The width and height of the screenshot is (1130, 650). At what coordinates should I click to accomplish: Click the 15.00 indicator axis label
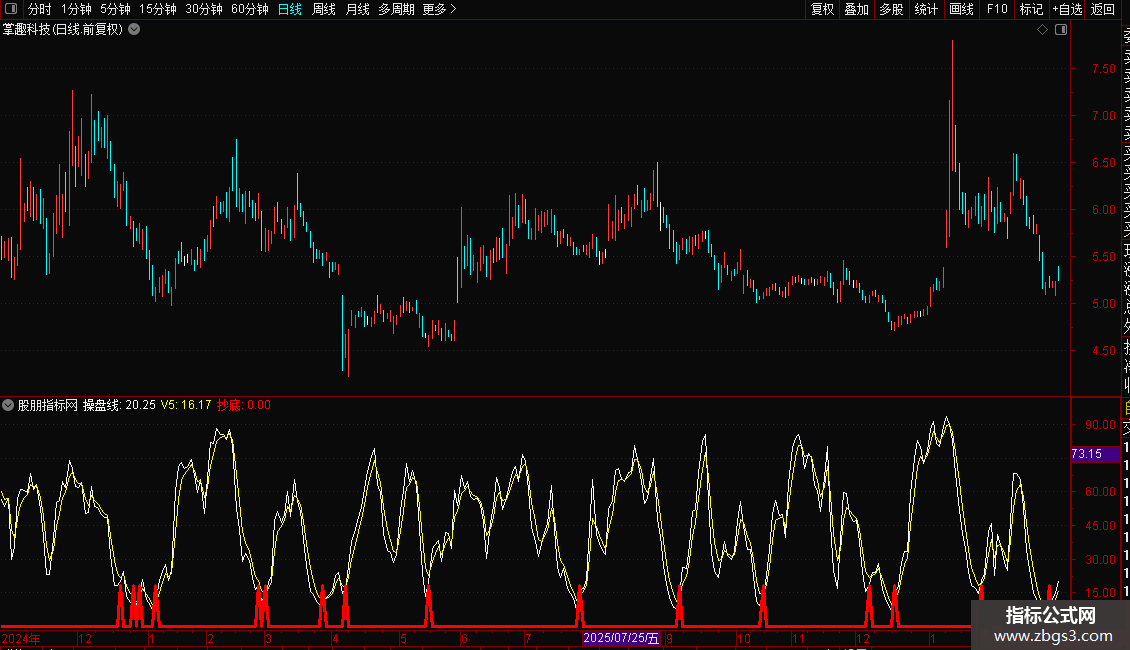pos(1100,592)
